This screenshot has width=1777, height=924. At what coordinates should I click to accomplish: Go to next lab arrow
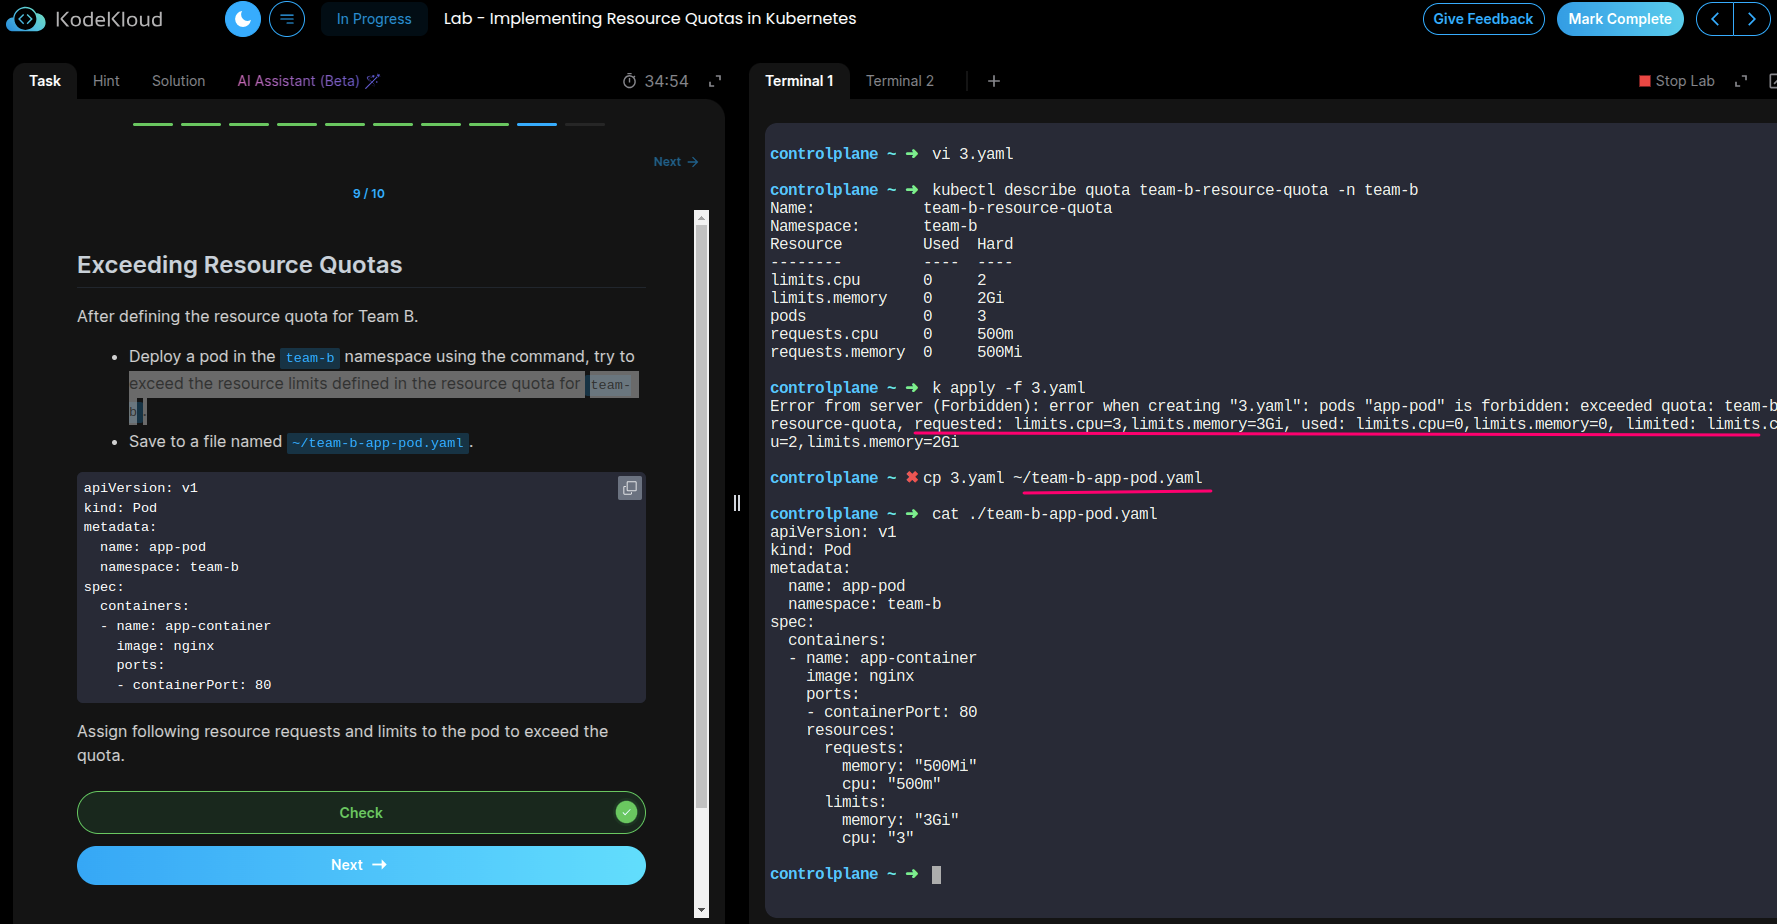1751,19
